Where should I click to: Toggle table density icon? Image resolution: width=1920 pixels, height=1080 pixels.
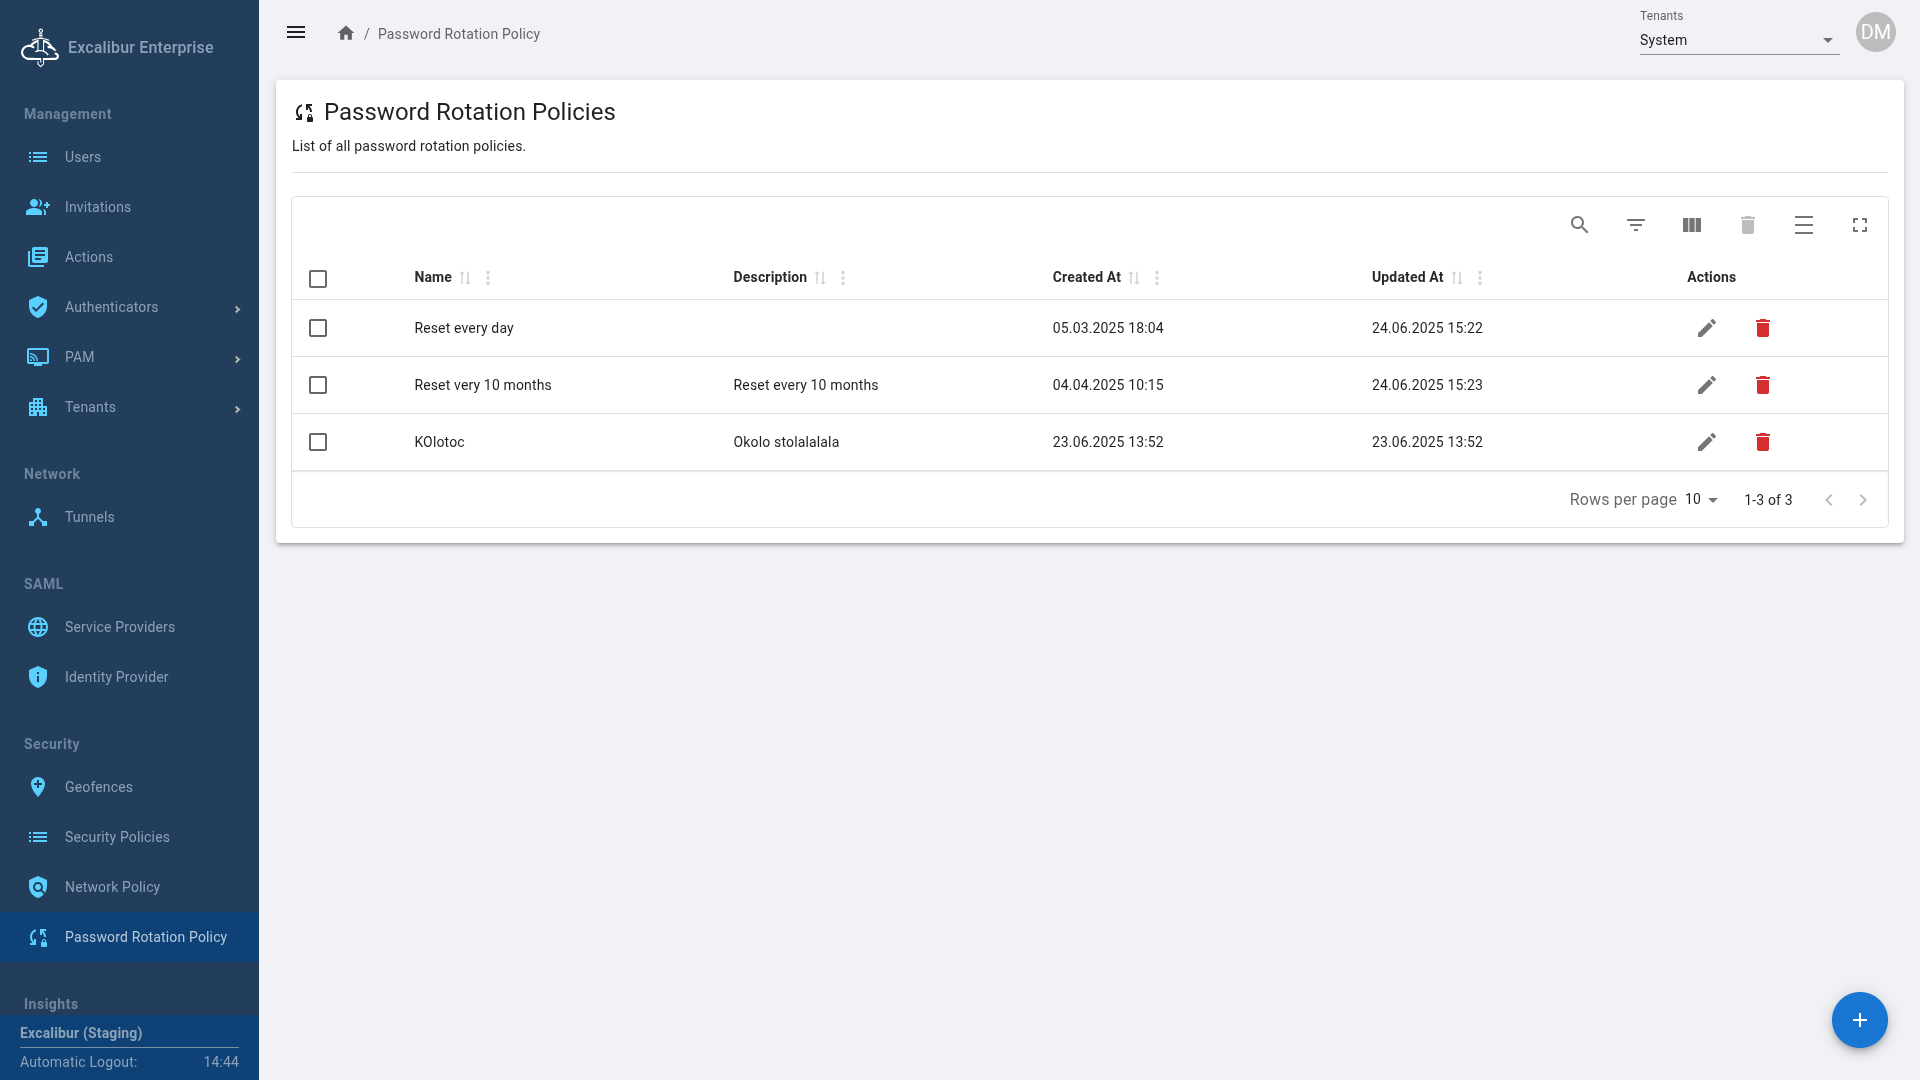click(1803, 225)
